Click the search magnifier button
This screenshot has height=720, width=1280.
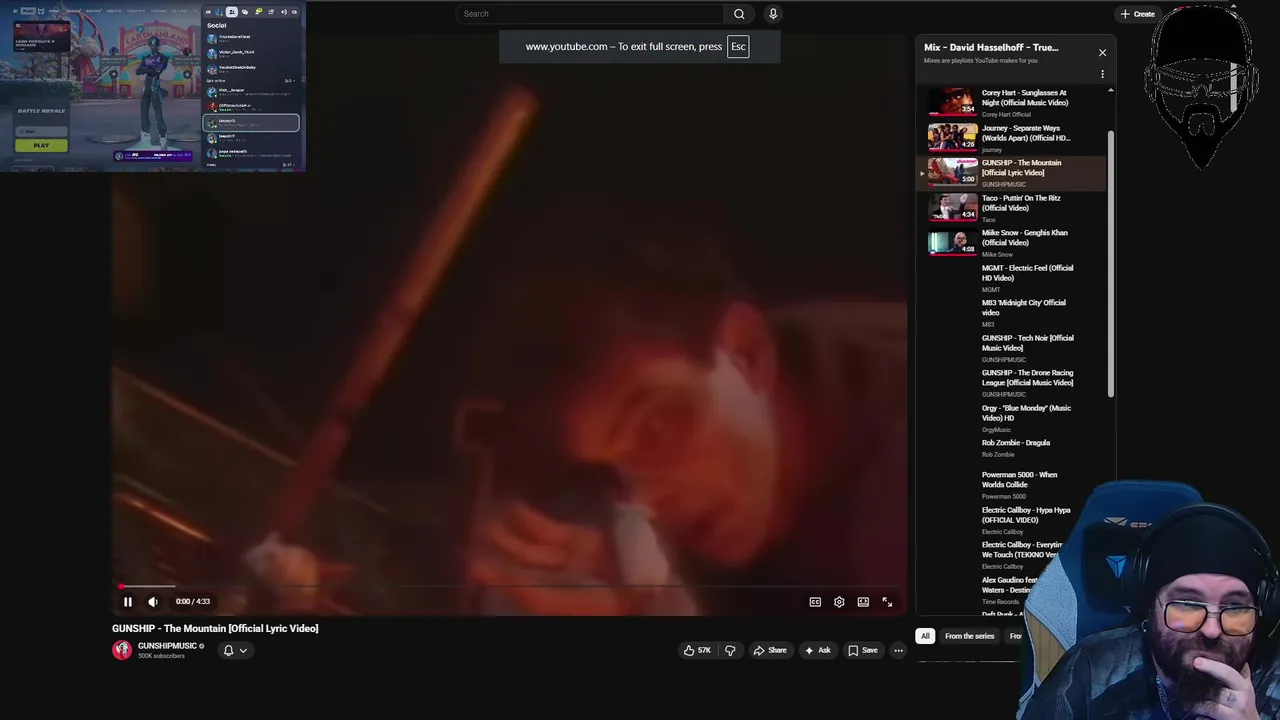[739, 14]
